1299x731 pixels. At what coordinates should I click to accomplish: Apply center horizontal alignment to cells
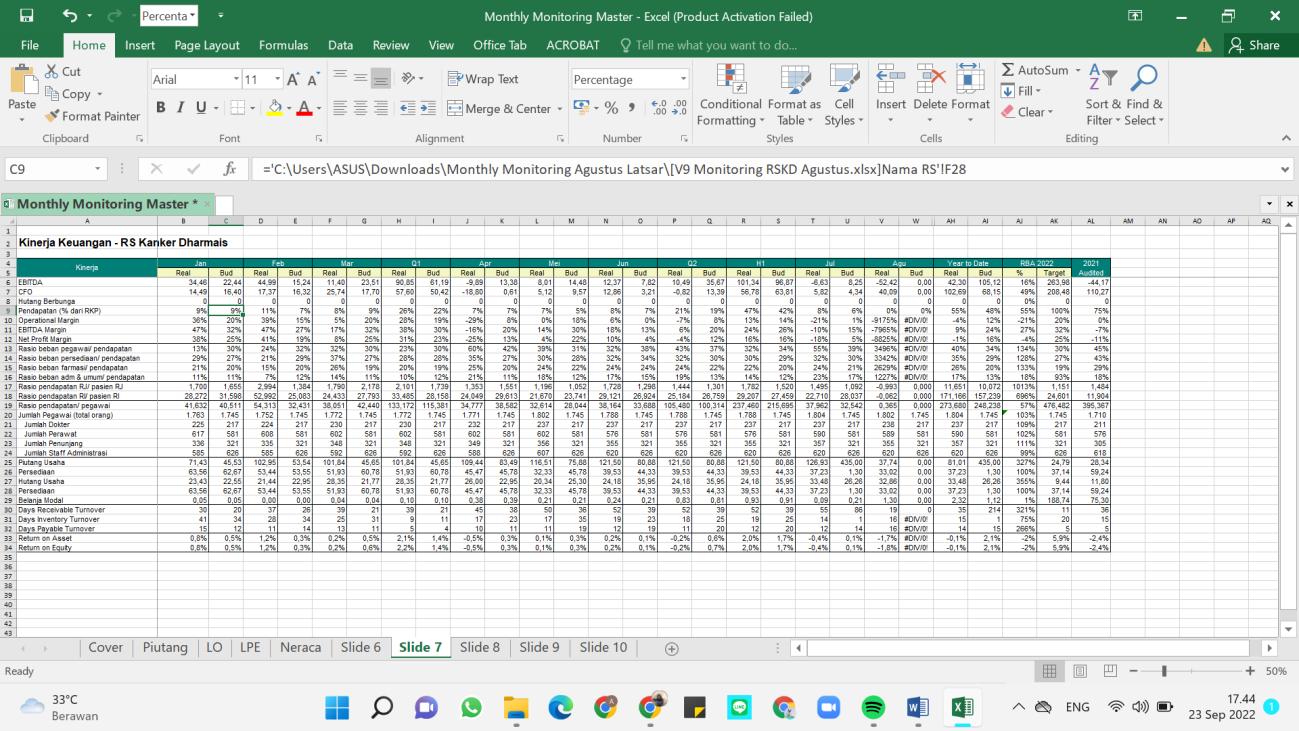(360, 108)
